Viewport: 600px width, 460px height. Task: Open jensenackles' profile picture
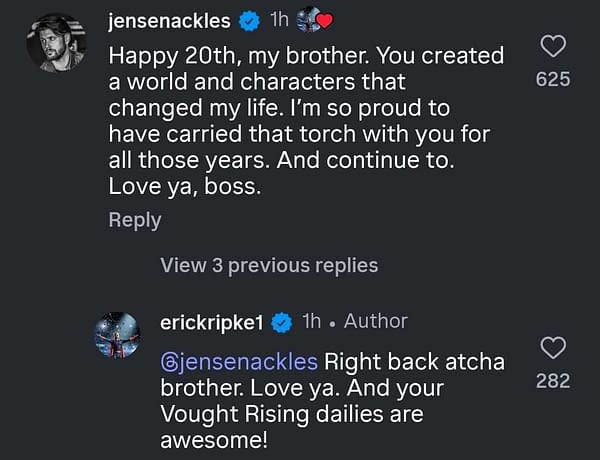click(55, 41)
